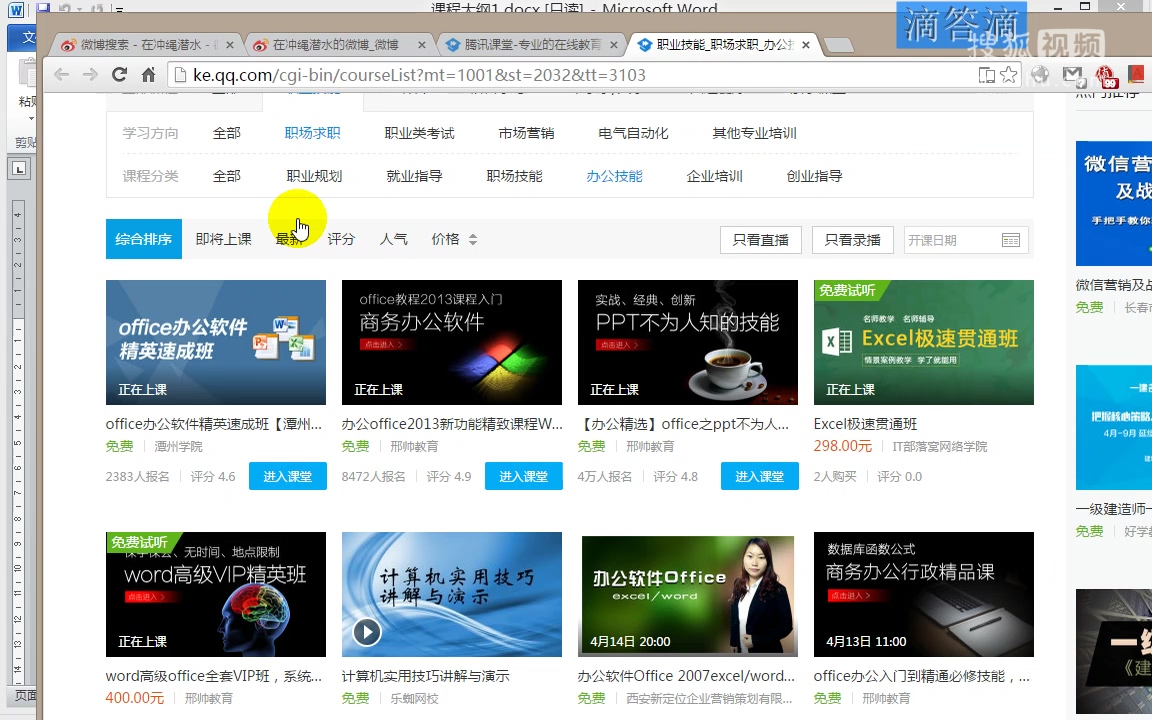Screen dimensions: 1152x720
Task: Open the 开课日期 date picker field
Action: [x=950, y=240]
